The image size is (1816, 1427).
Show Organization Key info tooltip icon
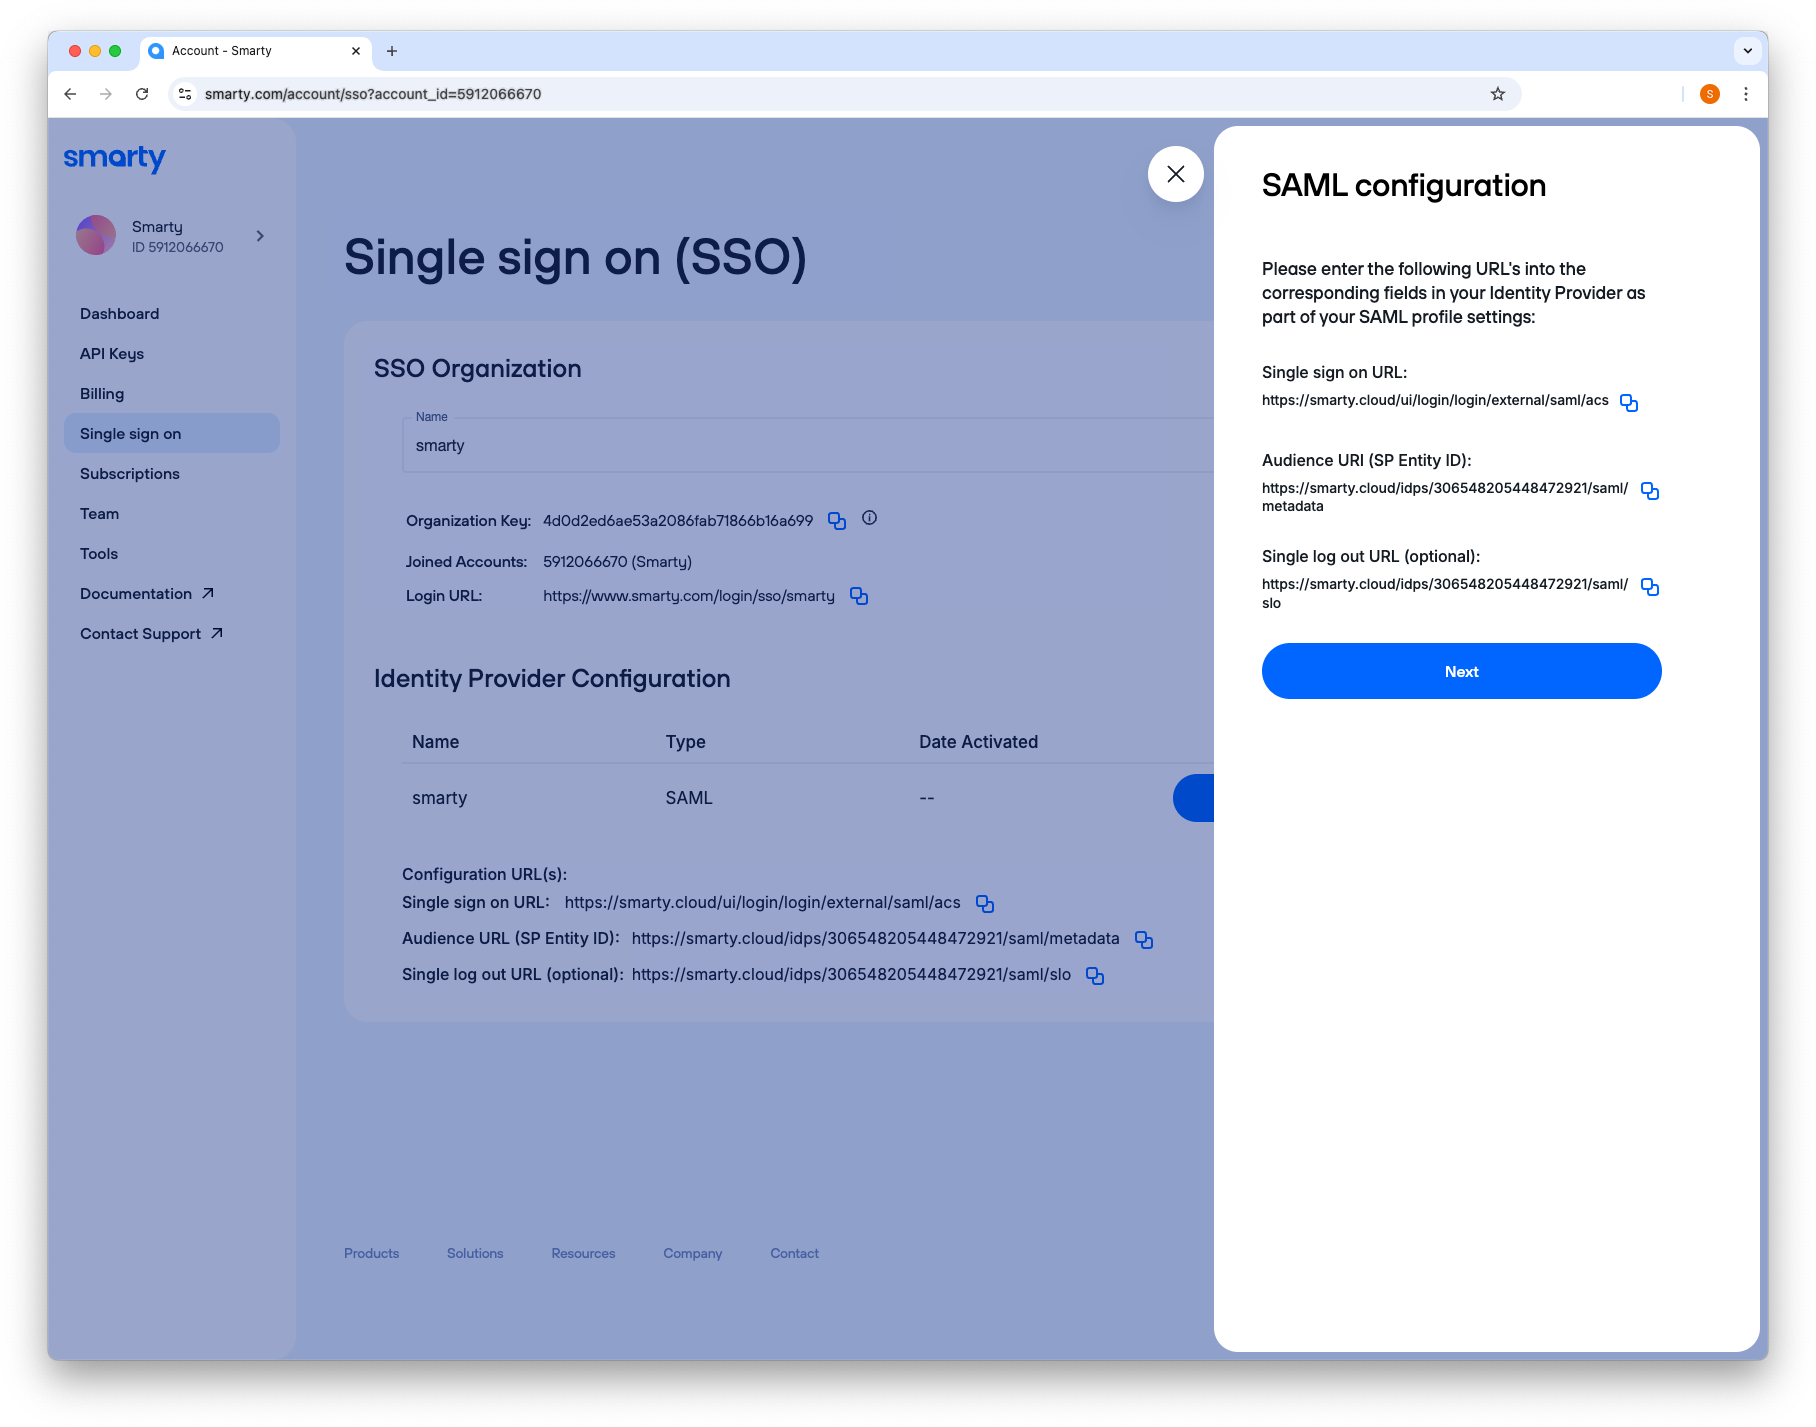[x=869, y=518]
